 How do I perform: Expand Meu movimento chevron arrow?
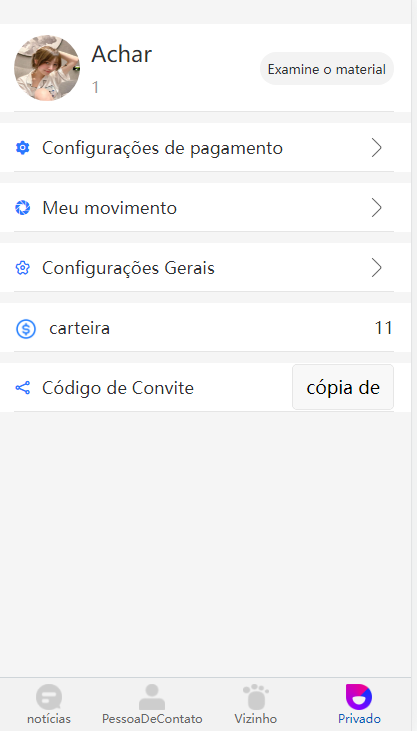point(376,208)
